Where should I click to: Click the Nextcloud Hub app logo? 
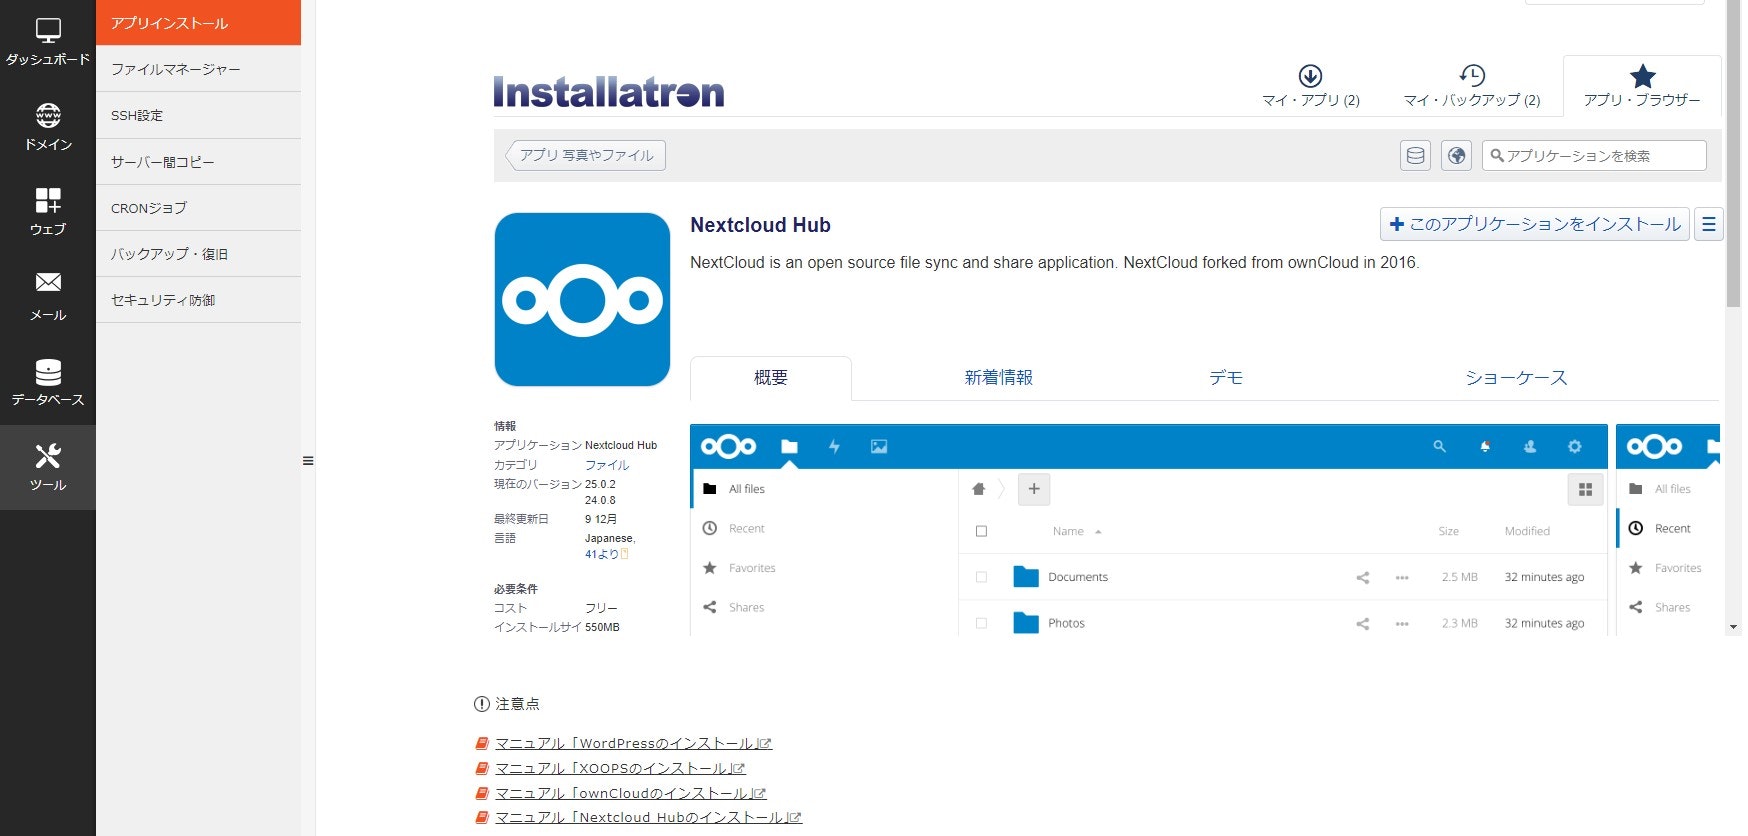click(582, 299)
